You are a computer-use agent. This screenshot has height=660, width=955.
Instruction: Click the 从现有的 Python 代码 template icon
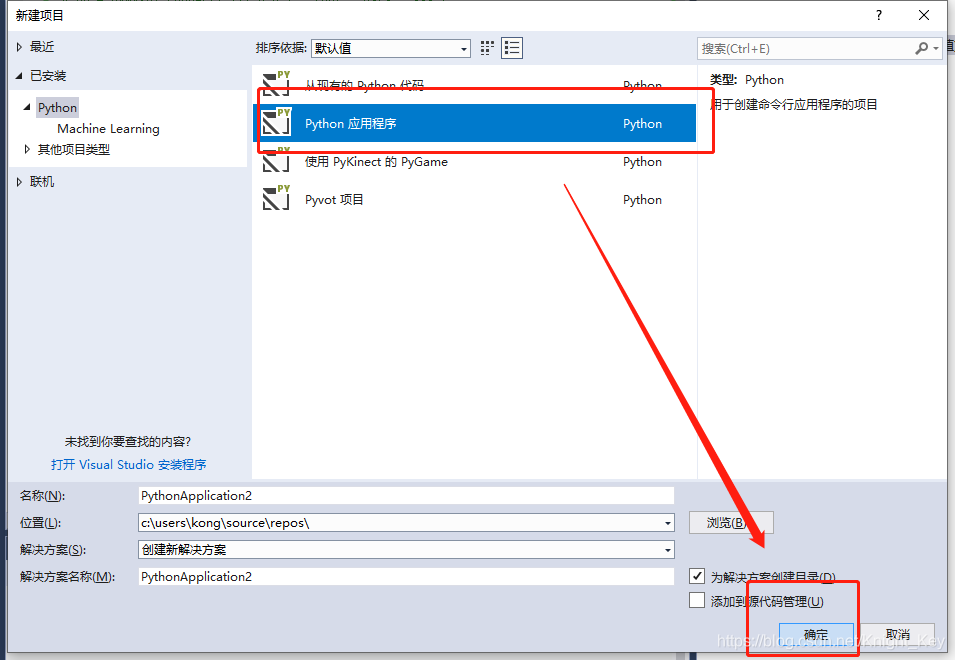276,85
